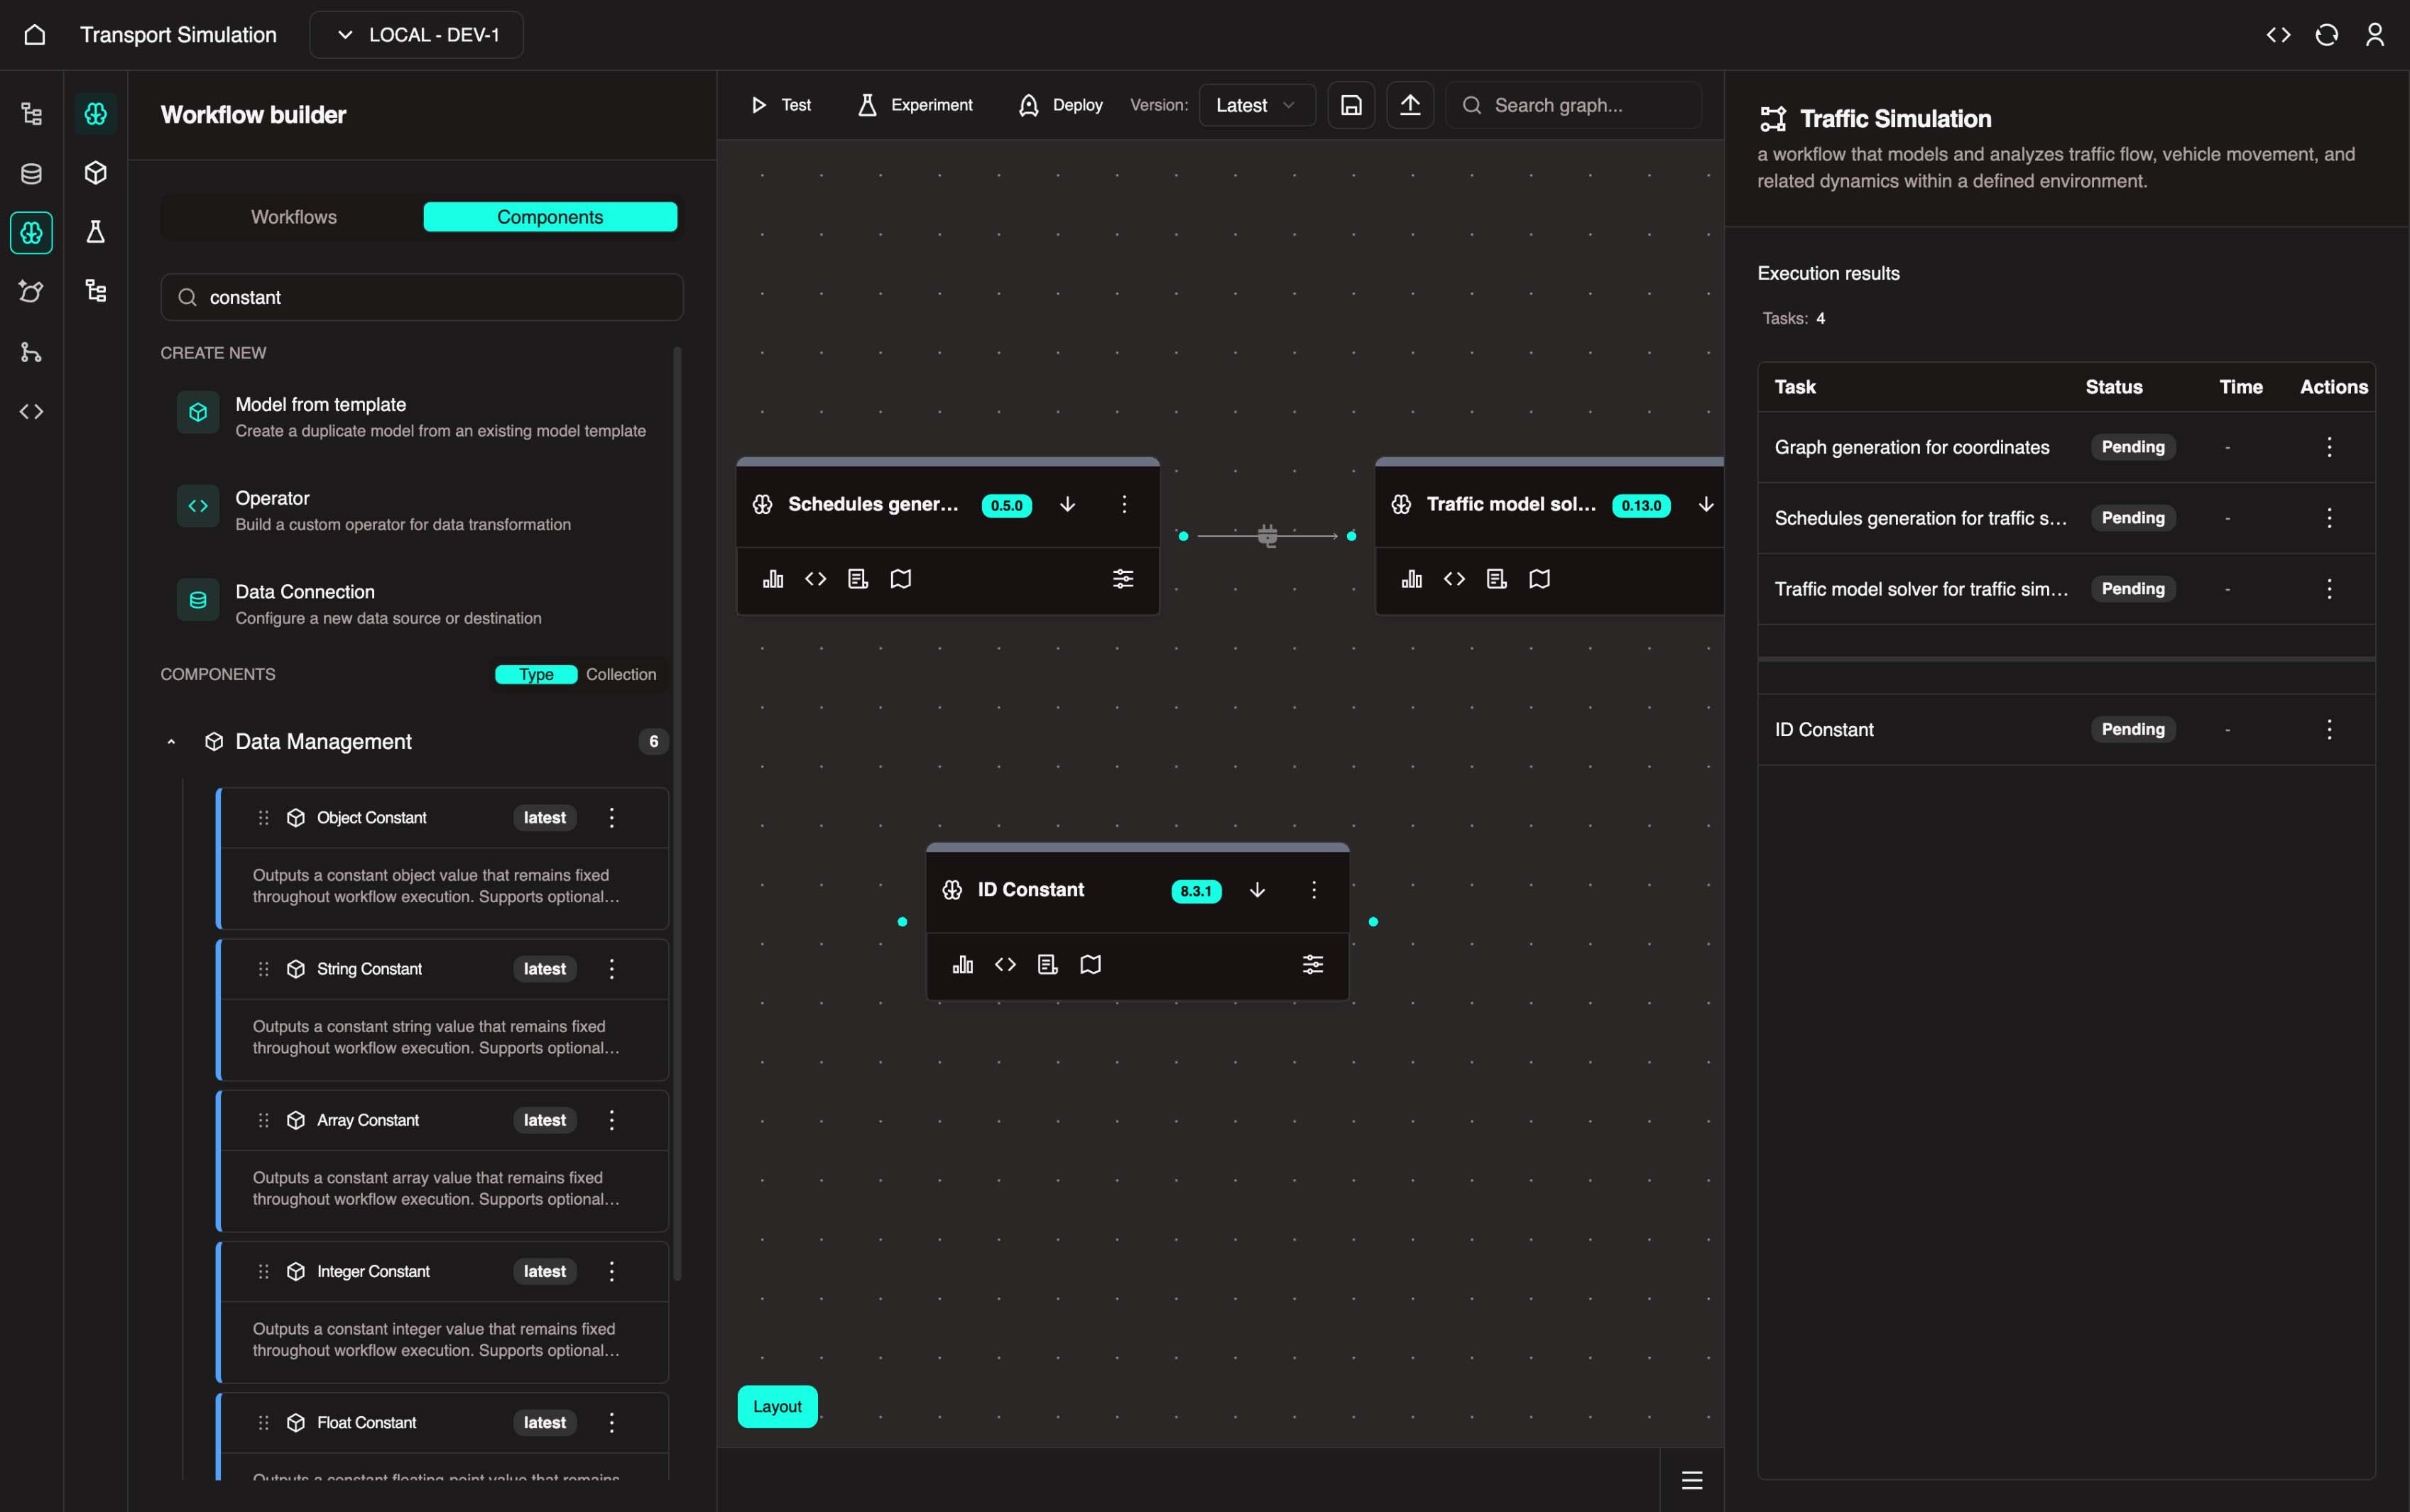Focus the constant component search field

coord(422,297)
